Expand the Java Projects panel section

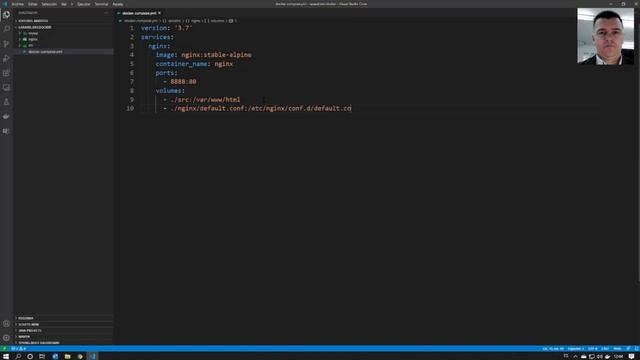coord(64,331)
